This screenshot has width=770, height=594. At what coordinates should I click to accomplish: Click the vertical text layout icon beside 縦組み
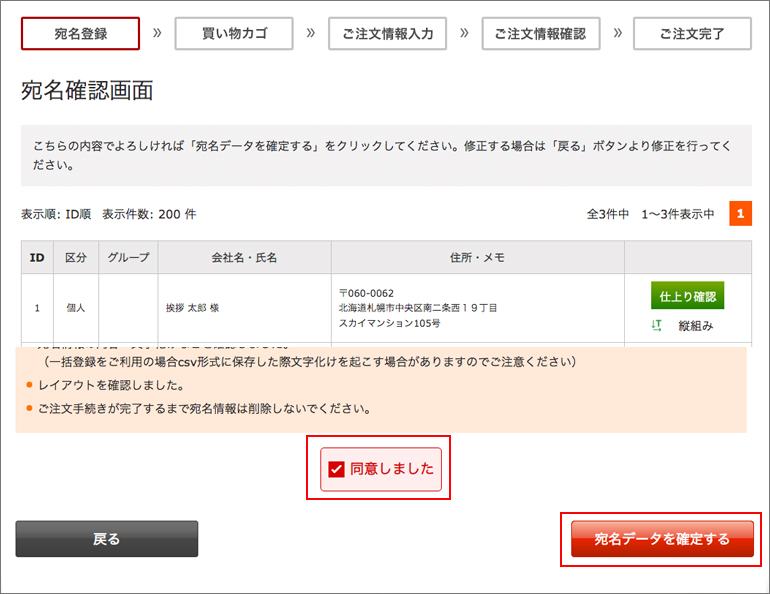click(x=657, y=325)
